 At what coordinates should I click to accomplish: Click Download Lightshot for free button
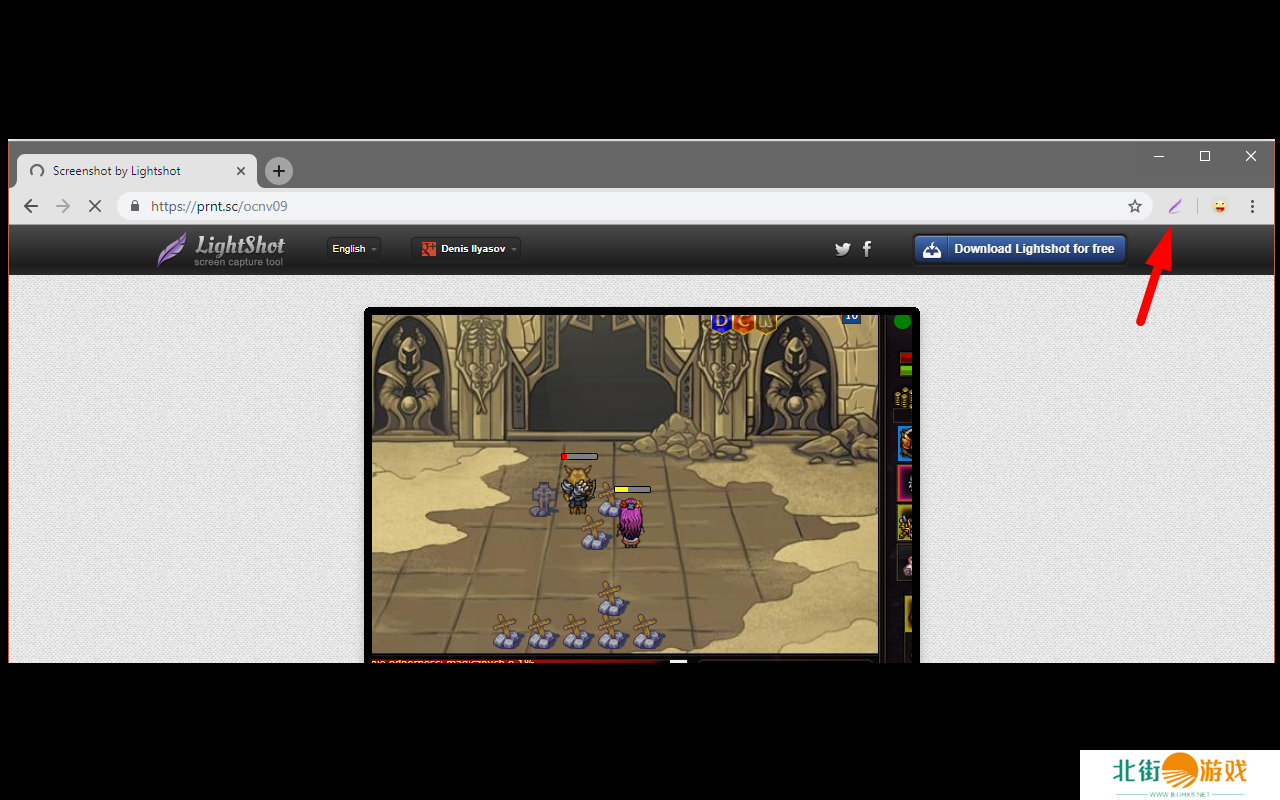(x=1020, y=249)
